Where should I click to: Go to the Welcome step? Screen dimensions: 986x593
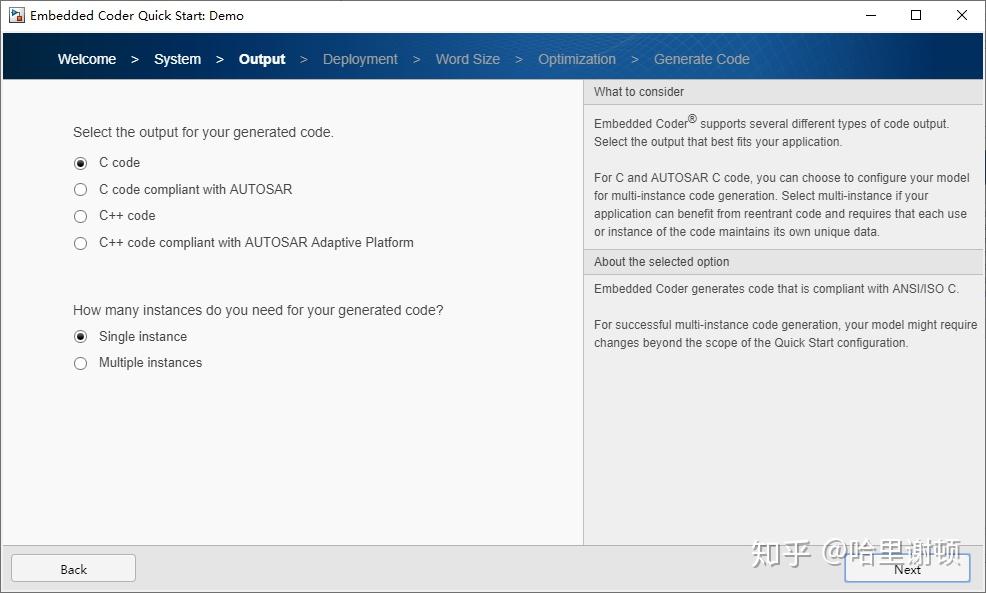86,59
